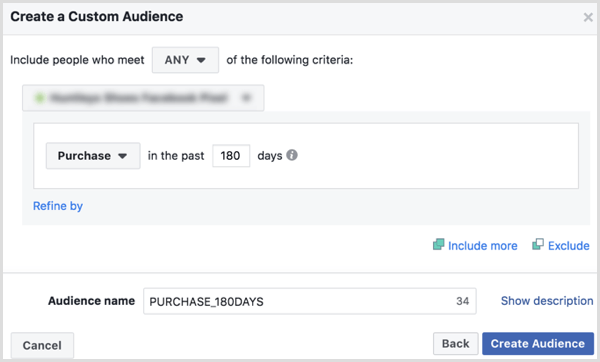The width and height of the screenshot is (600, 362).
Task: Open the ANY criteria dropdown
Action: (185, 60)
